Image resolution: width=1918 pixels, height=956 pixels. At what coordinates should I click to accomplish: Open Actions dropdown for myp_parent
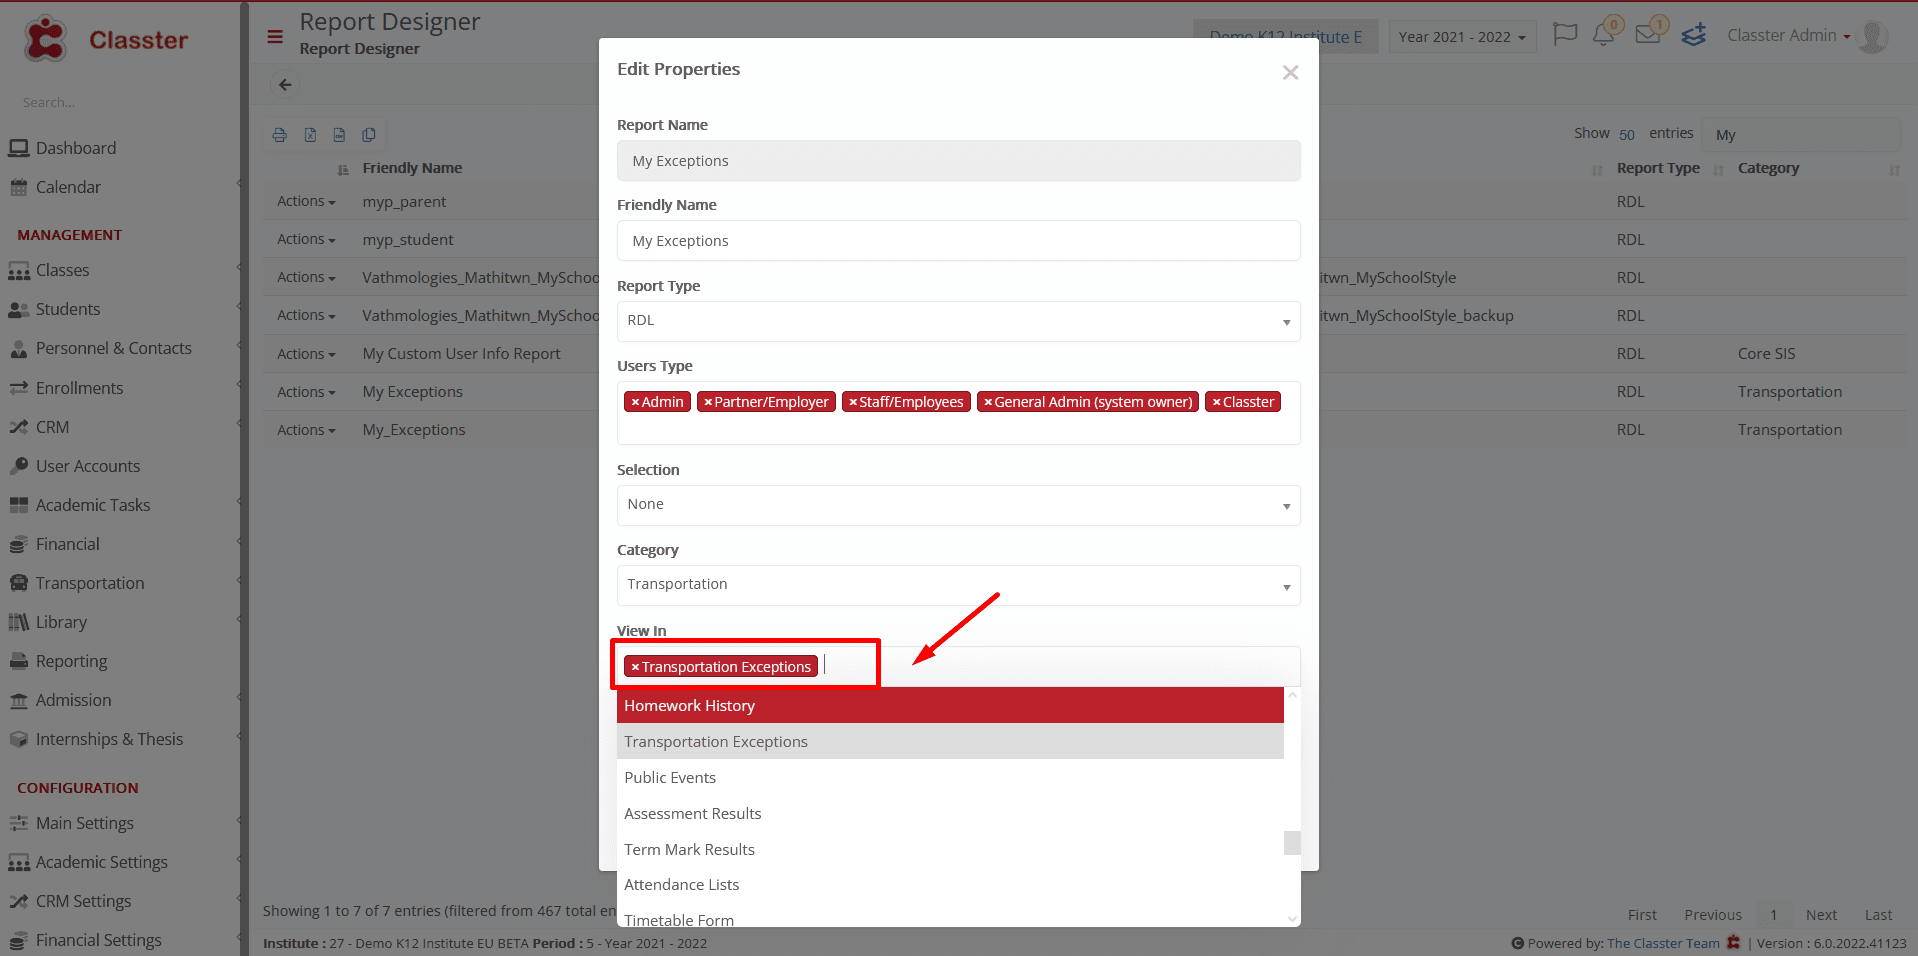[306, 201]
